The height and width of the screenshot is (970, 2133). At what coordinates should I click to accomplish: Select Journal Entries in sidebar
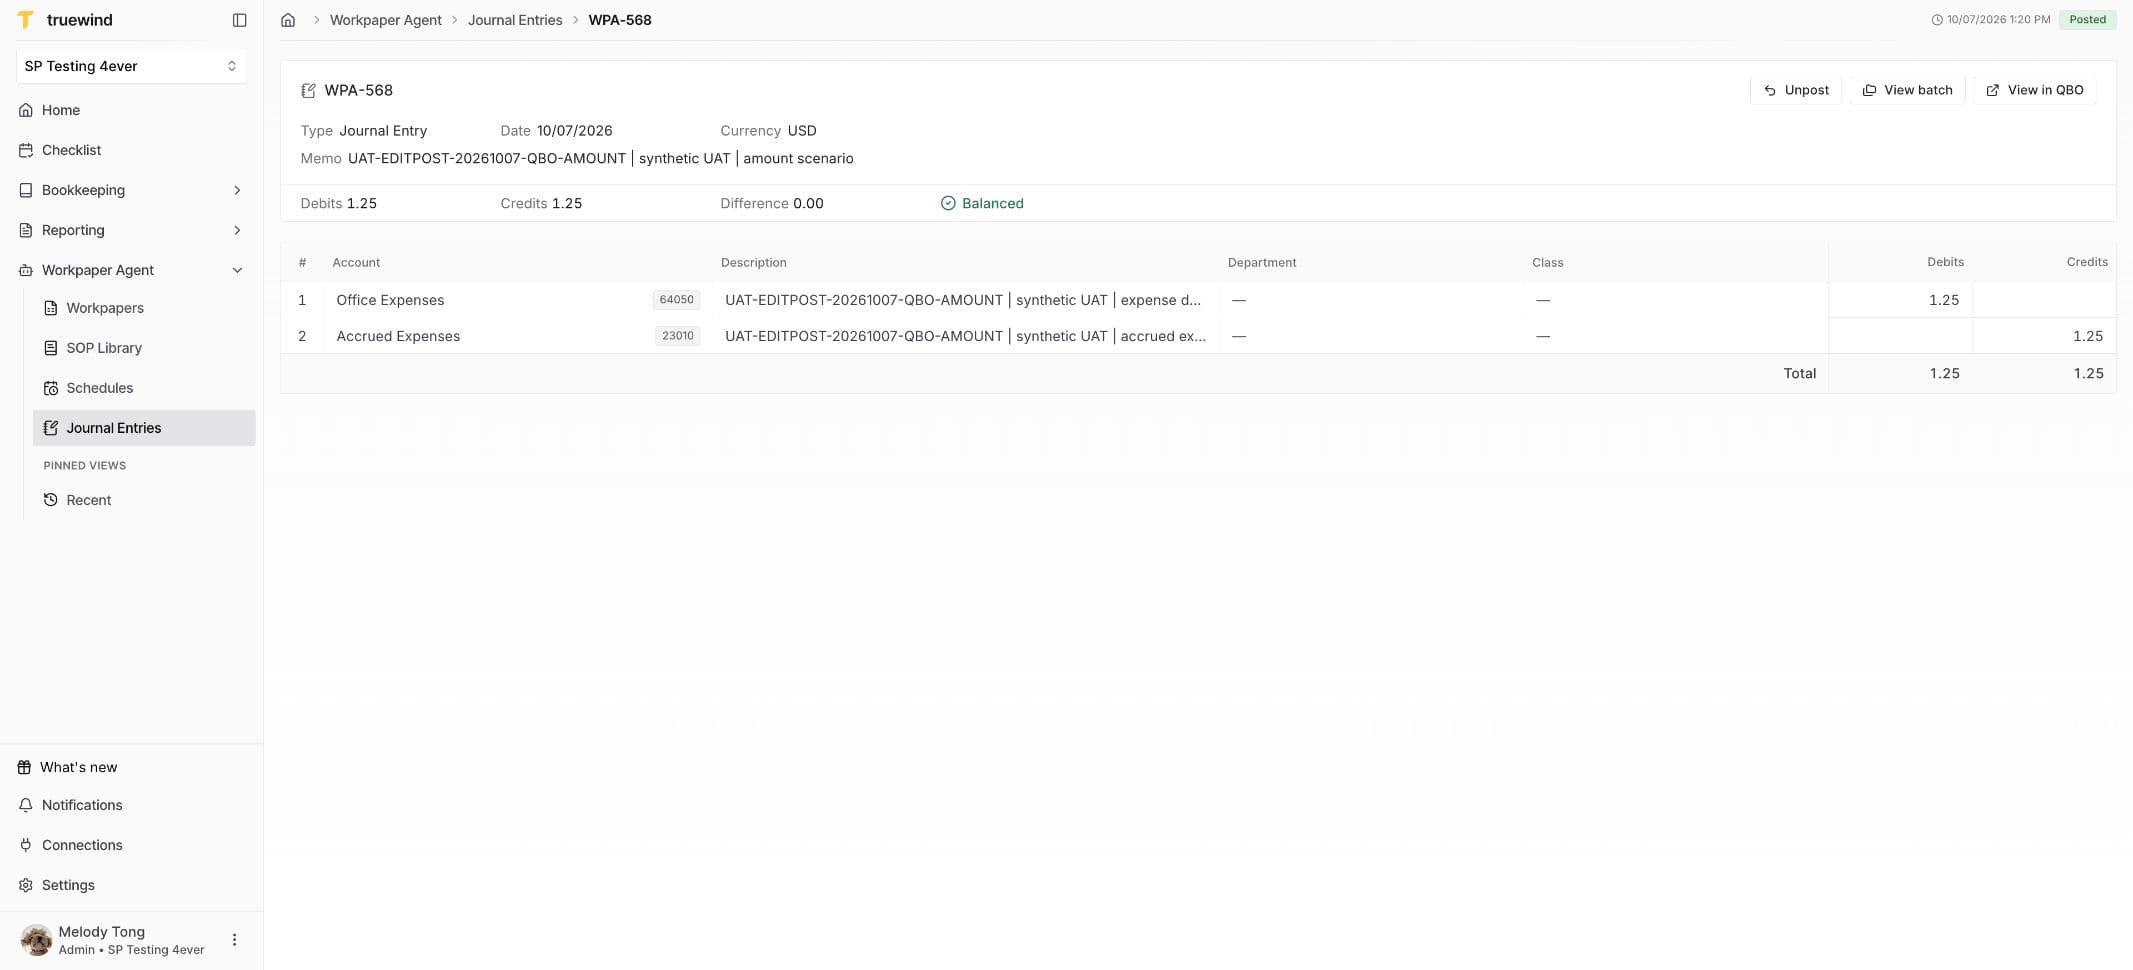[x=144, y=428]
